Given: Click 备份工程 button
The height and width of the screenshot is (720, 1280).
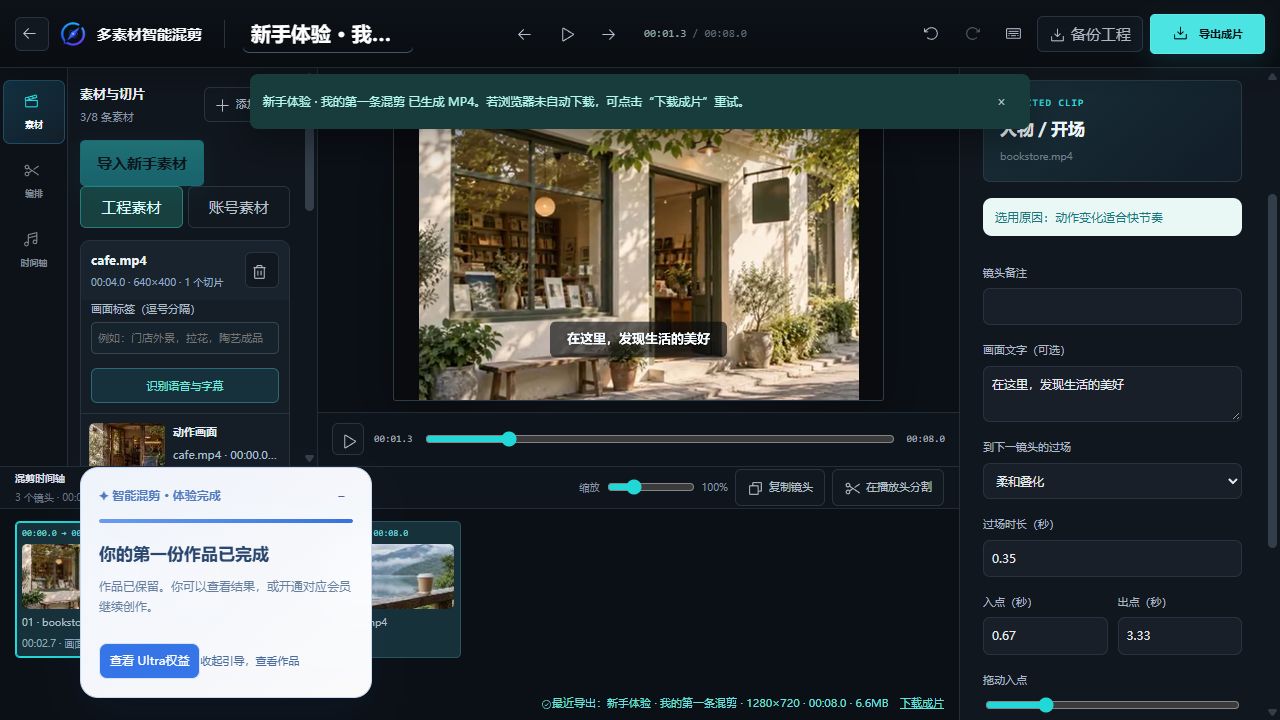Looking at the screenshot, I should [x=1090, y=34].
